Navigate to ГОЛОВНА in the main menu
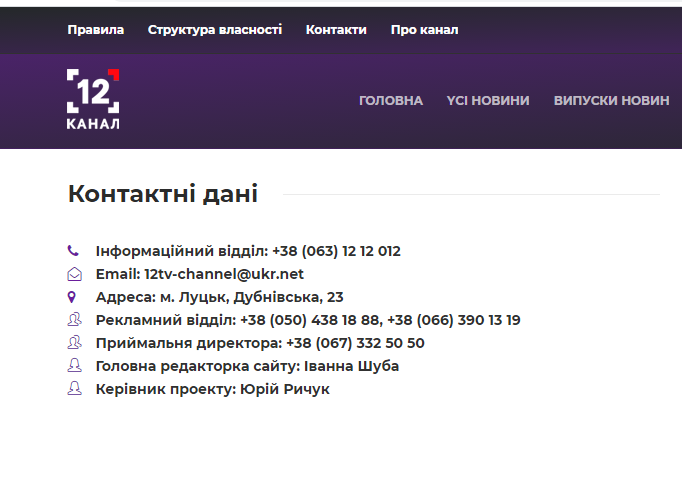The image size is (682, 489). click(x=391, y=101)
